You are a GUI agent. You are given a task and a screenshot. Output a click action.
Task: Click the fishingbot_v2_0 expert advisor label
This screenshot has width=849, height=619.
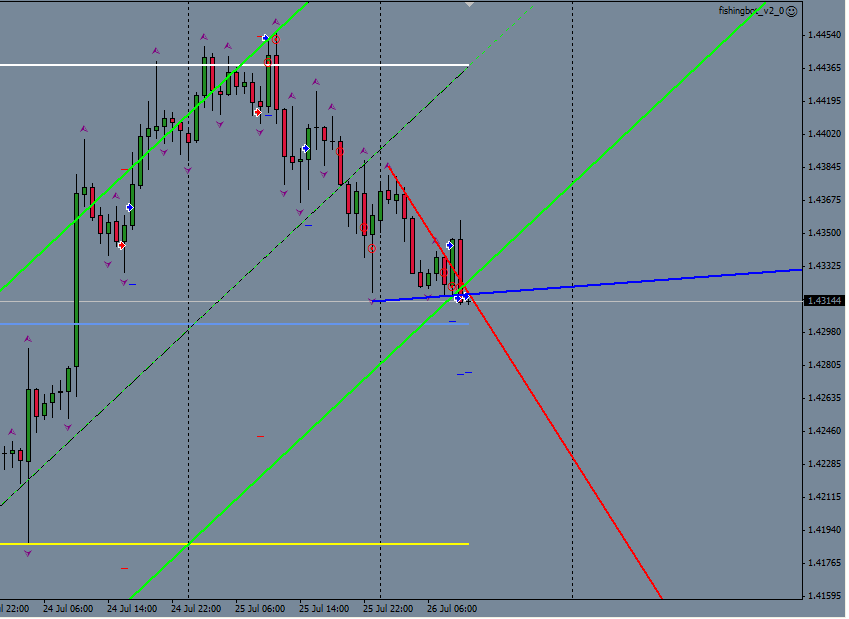[751, 11]
